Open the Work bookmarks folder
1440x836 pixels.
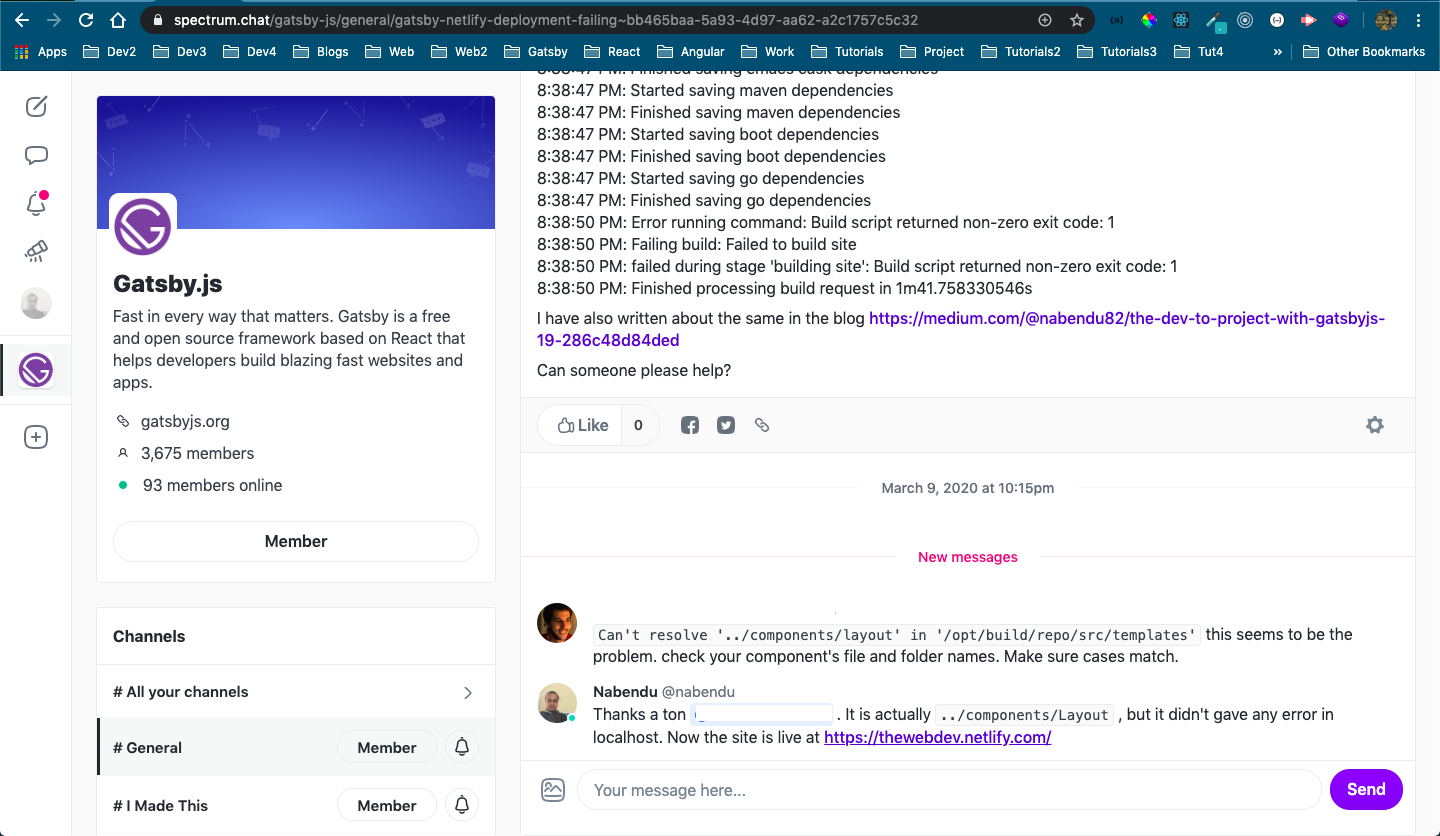click(767, 51)
